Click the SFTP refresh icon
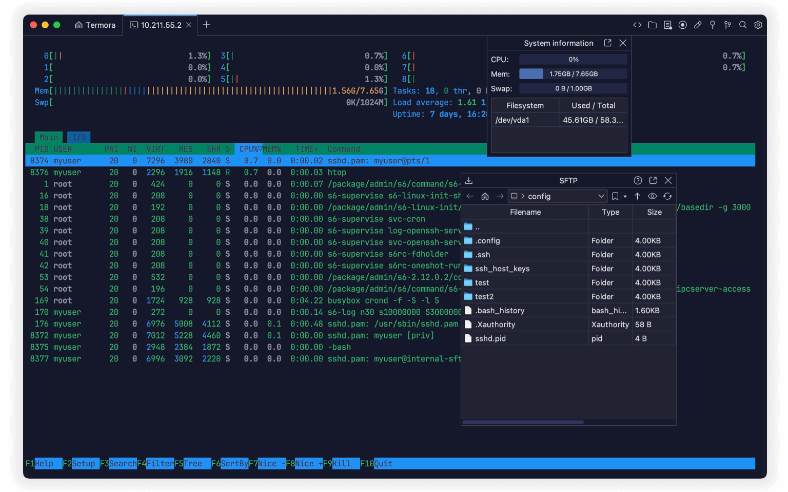The width and height of the screenshot is (788, 492). click(x=667, y=196)
